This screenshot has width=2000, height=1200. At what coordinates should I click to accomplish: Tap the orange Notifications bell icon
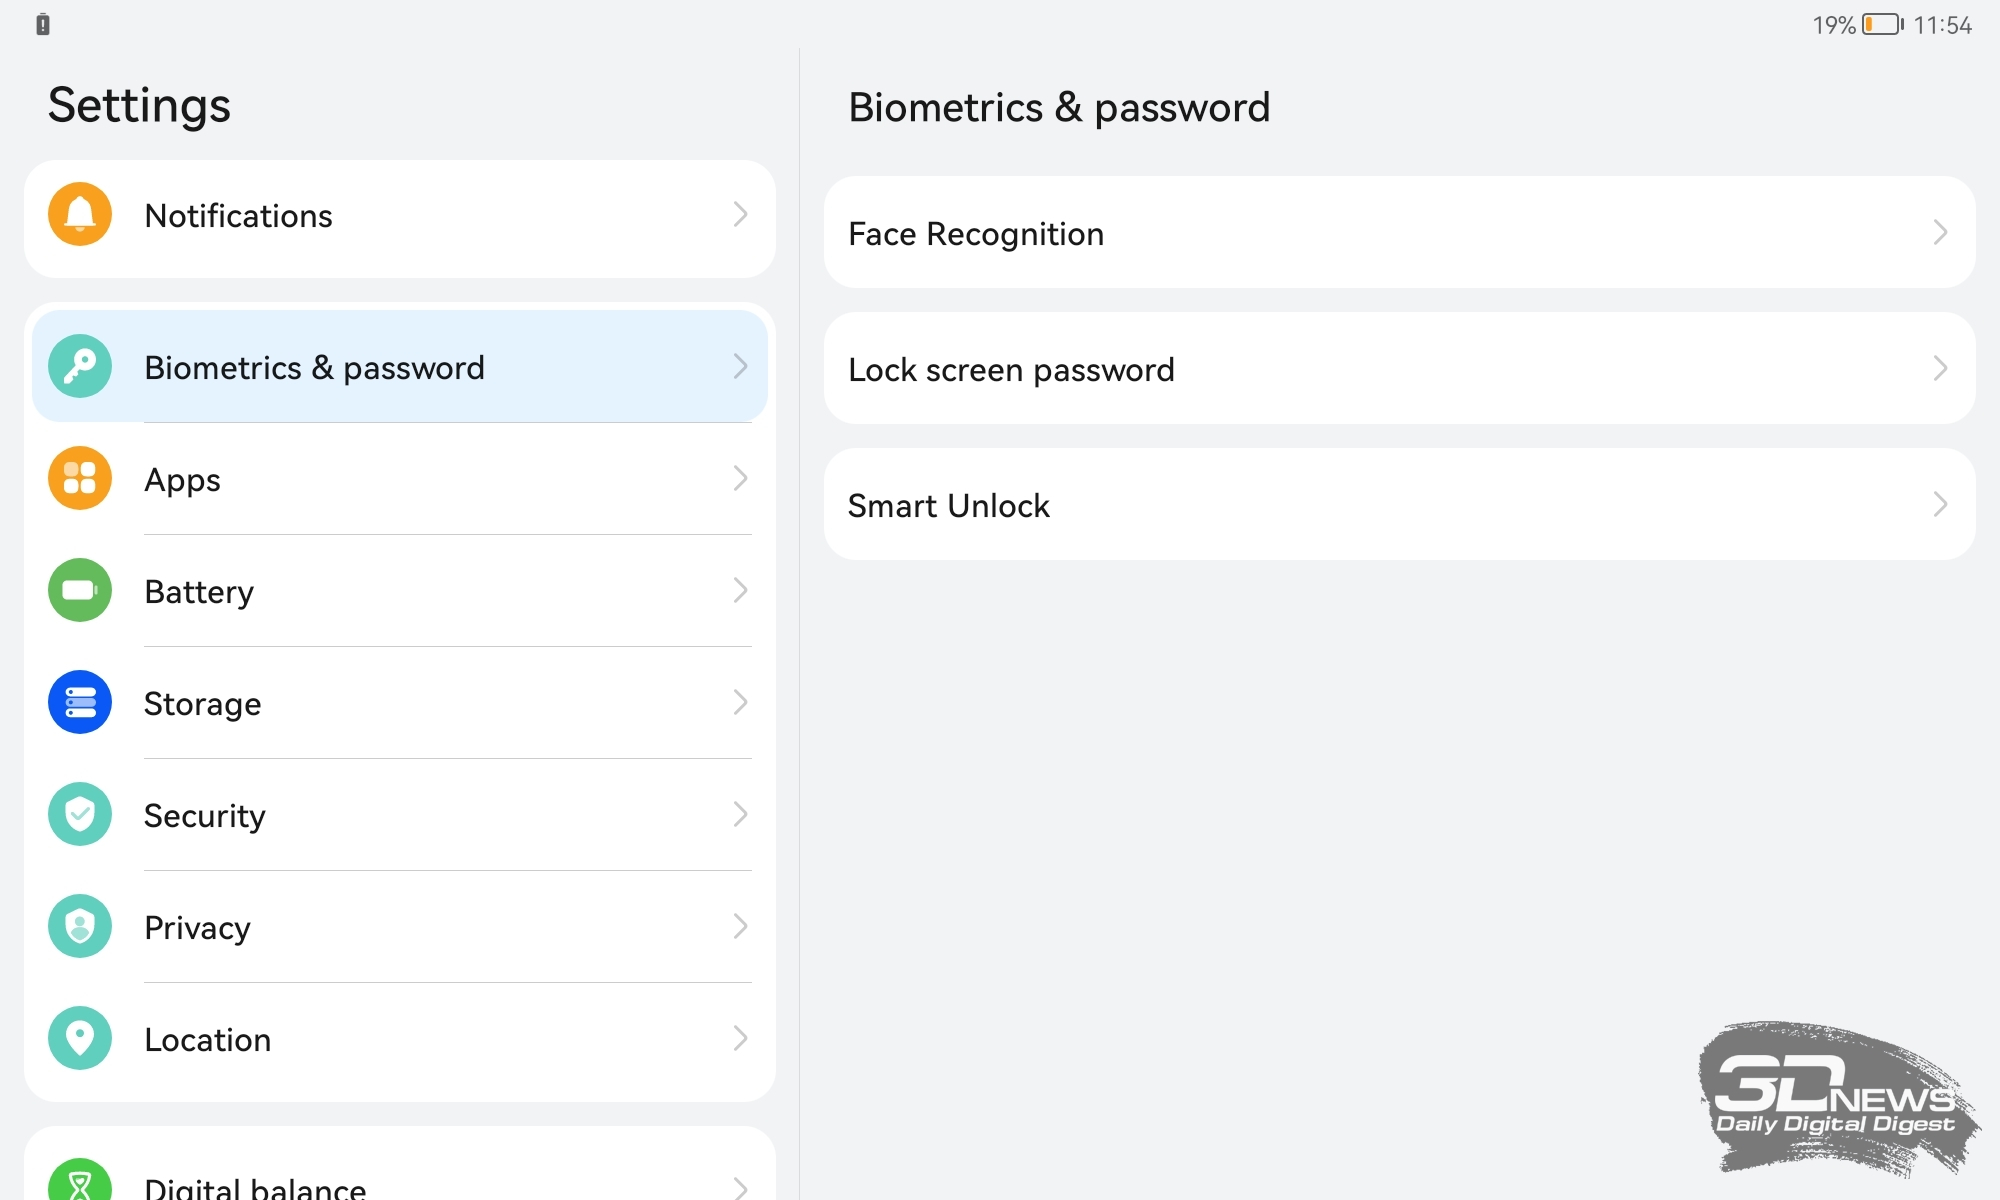[x=80, y=214]
